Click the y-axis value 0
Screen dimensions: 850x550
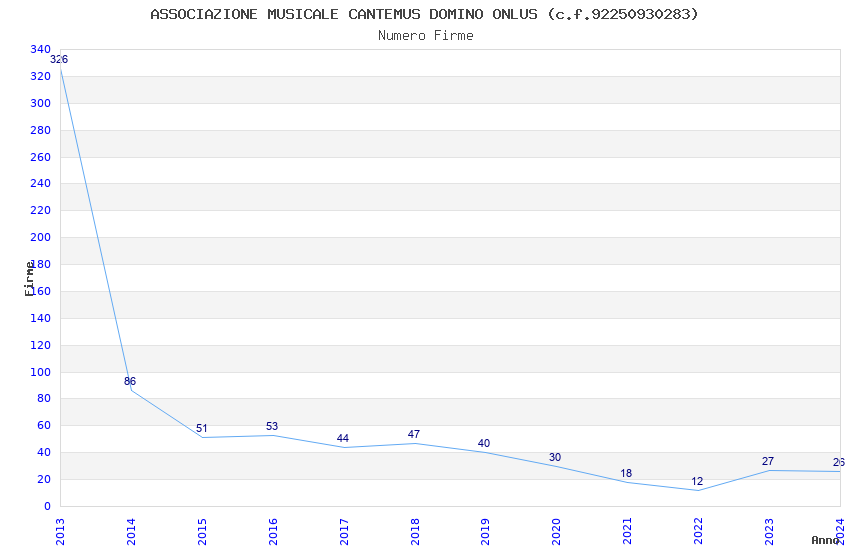click(48, 507)
